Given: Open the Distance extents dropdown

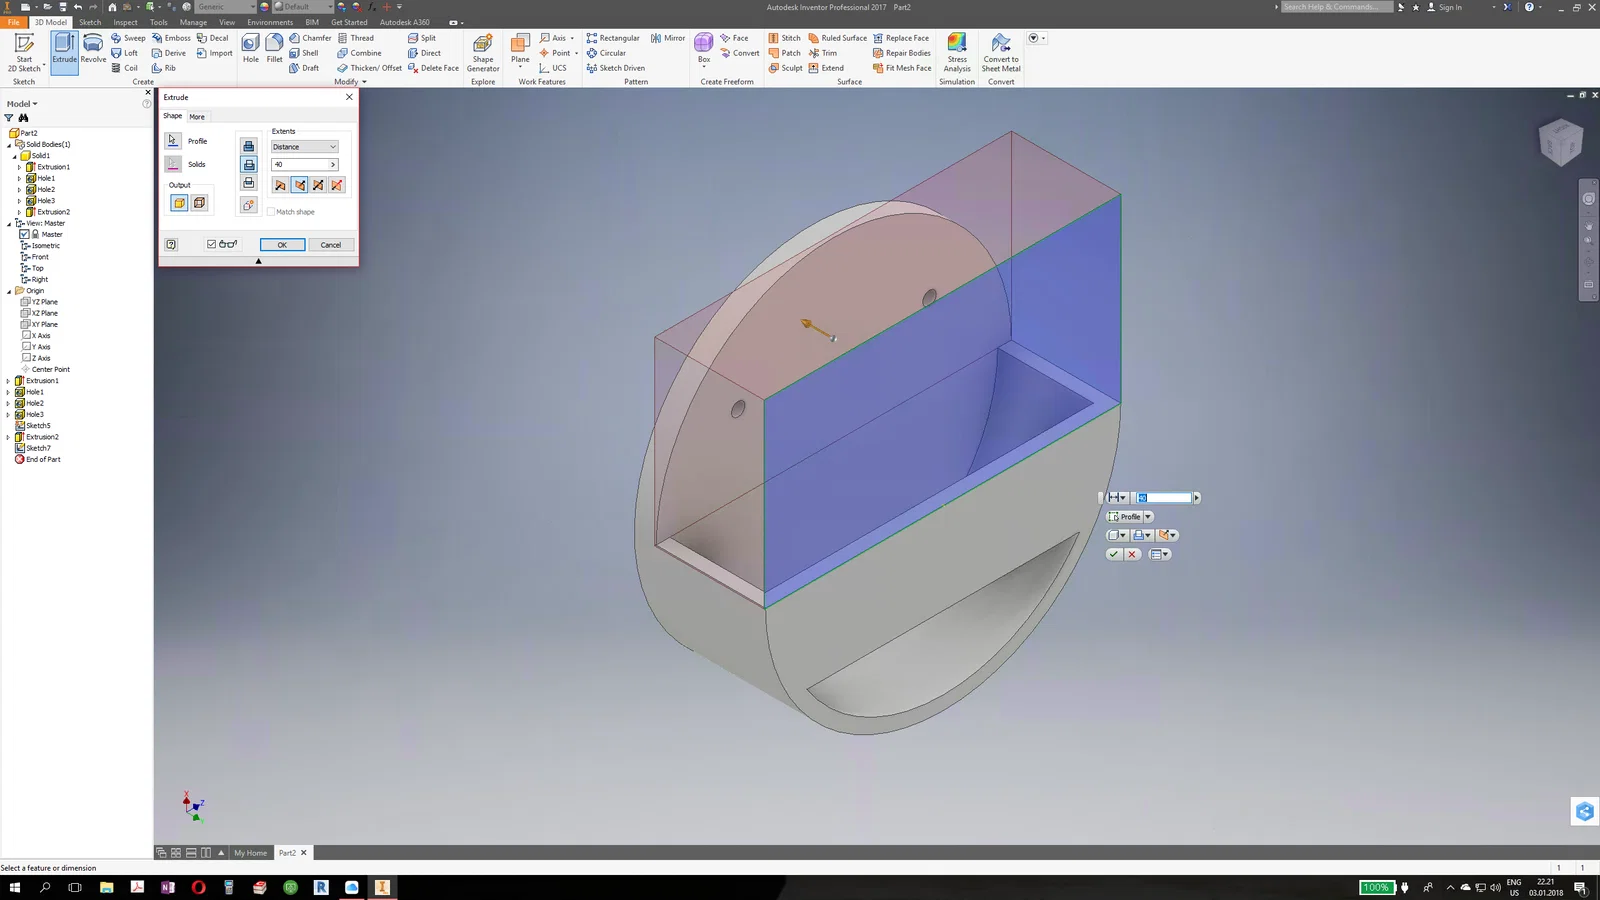Looking at the screenshot, I should (305, 147).
